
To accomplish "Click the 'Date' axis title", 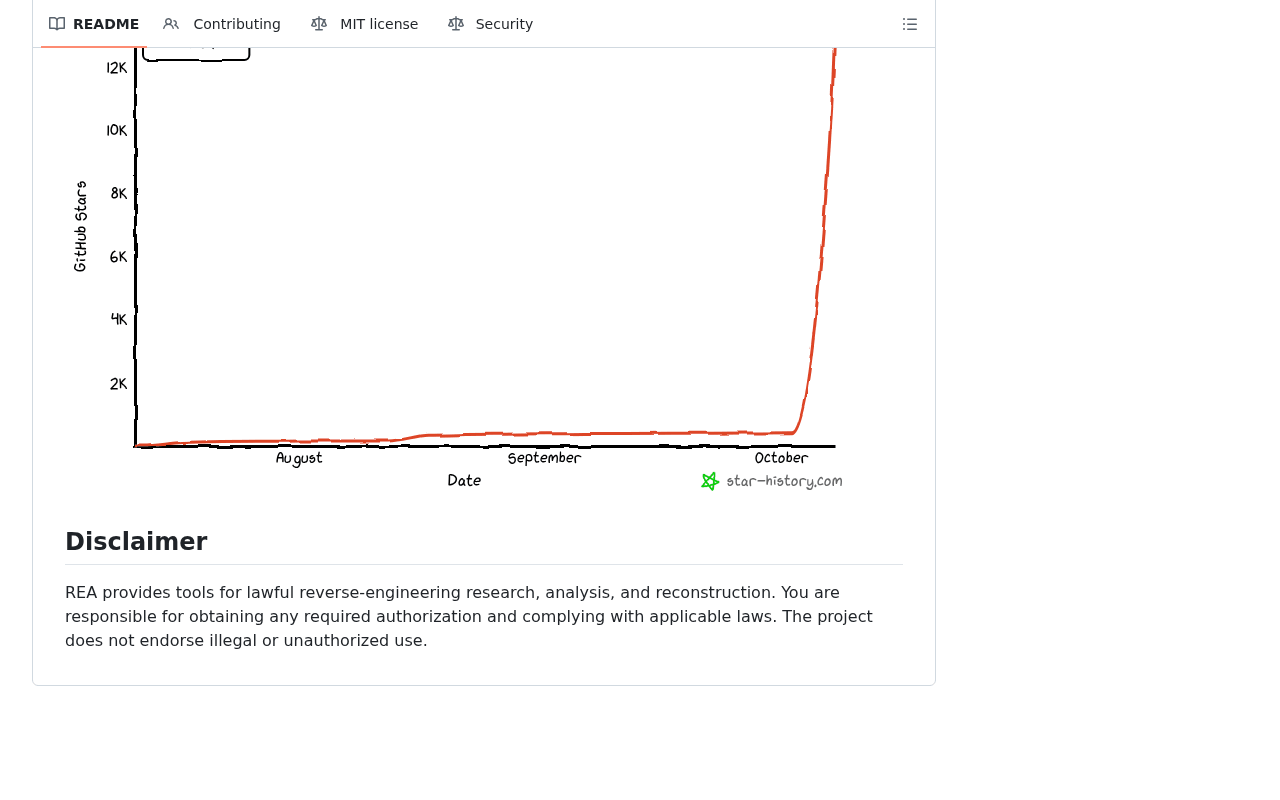I will coord(464,481).
